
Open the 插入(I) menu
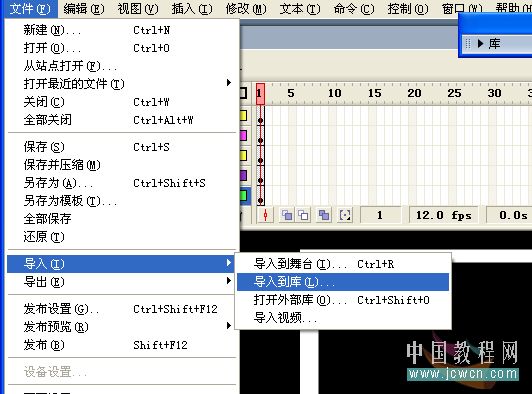(x=192, y=9)
